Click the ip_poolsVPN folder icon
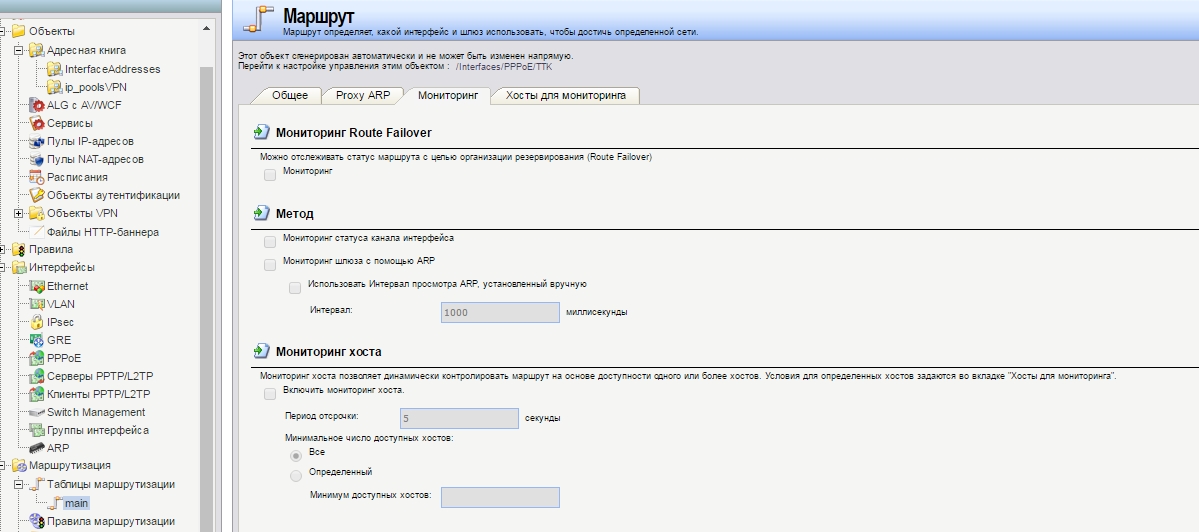This screenshot has width=1199, height=532. tap(54, 87)
